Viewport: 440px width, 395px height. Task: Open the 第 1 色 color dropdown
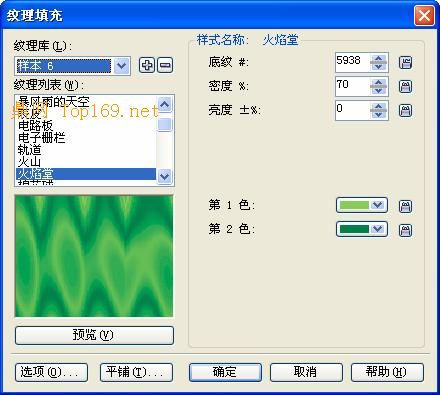362,205
